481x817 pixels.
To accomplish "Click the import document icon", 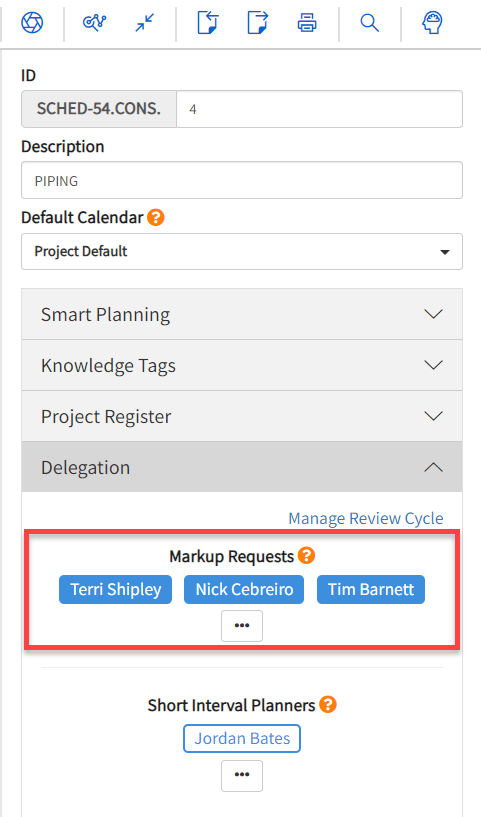I will 208,23.
